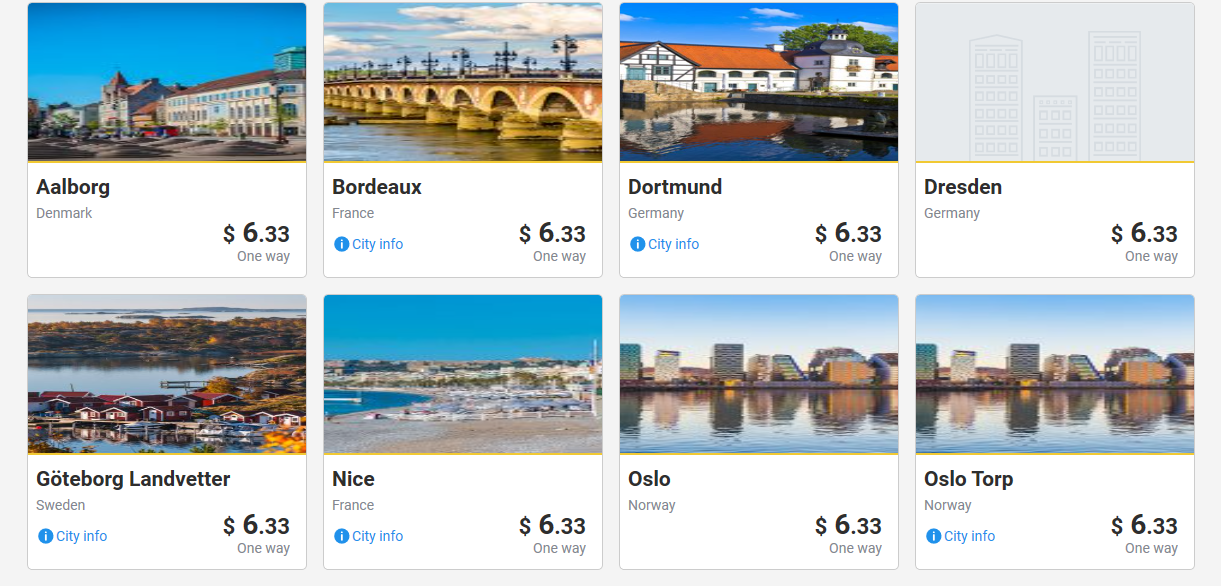This screenshot has height=586, width=1221.
Task: Click info icon on Göteborg Landvetter card
Action: [x=45, y=536]
